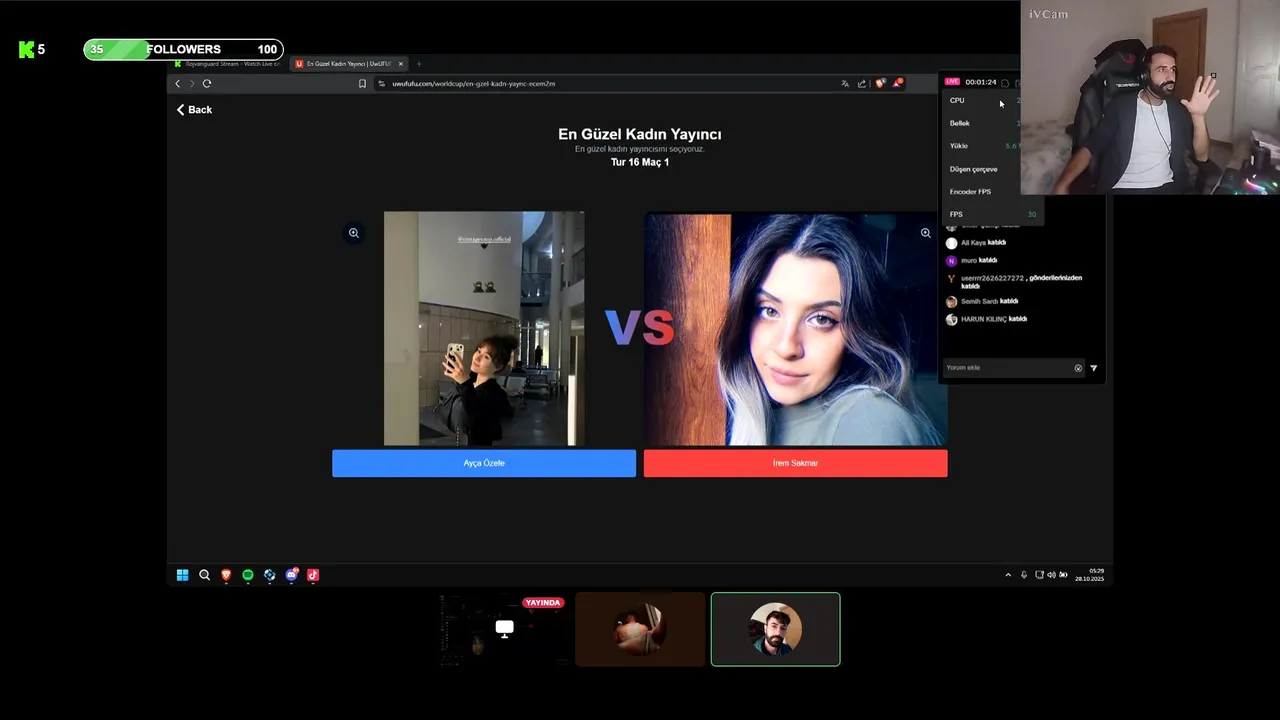Open the right contestant portrait photo

coord(795,329)
